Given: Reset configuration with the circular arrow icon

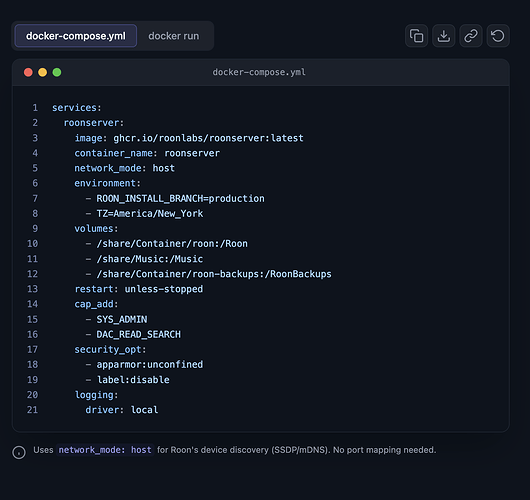Looking at the screenshot, I should point(498,36).
